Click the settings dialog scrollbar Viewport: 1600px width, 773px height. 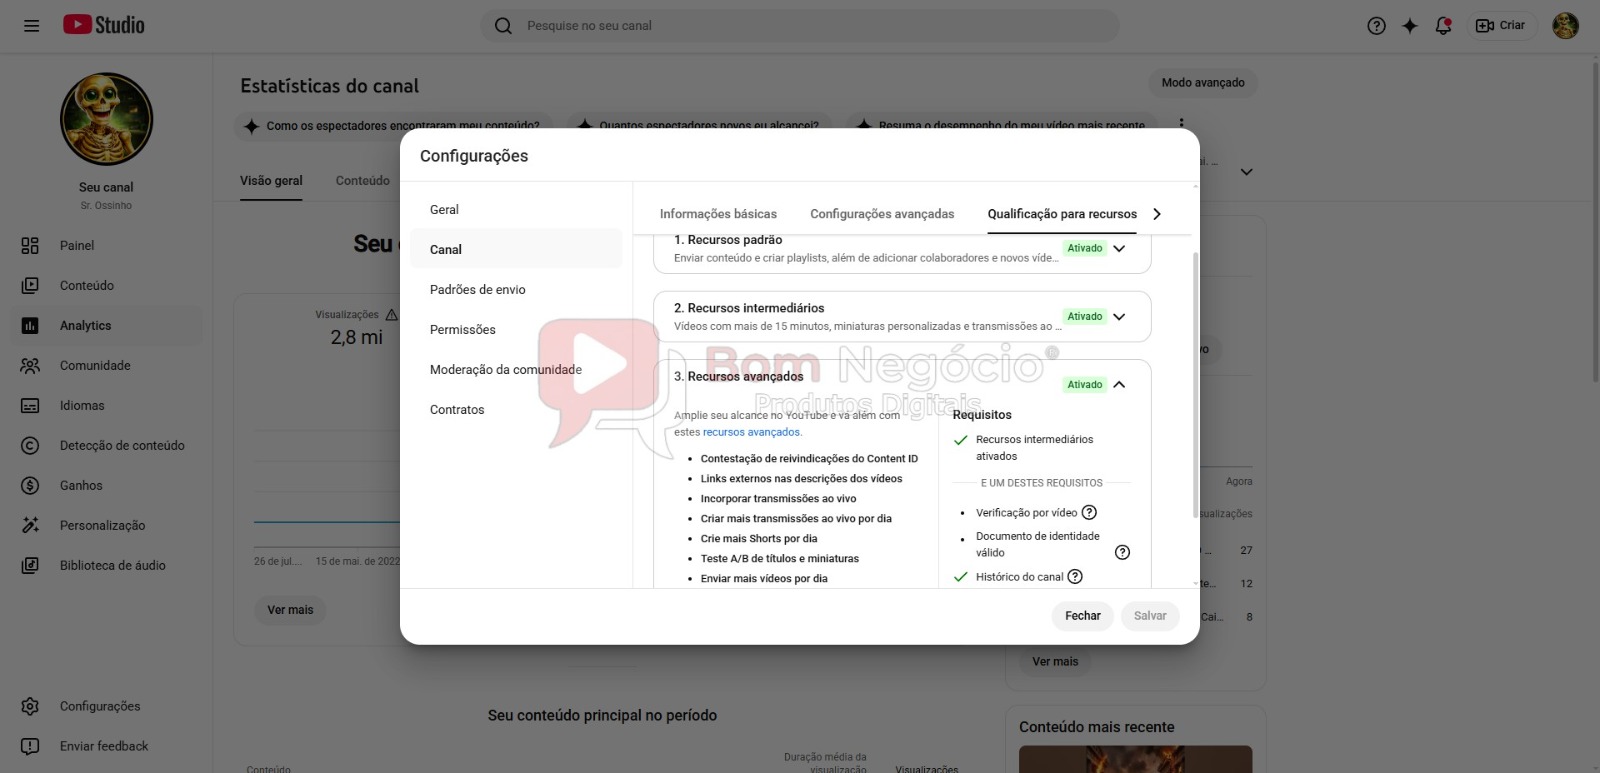point(1195,385)
